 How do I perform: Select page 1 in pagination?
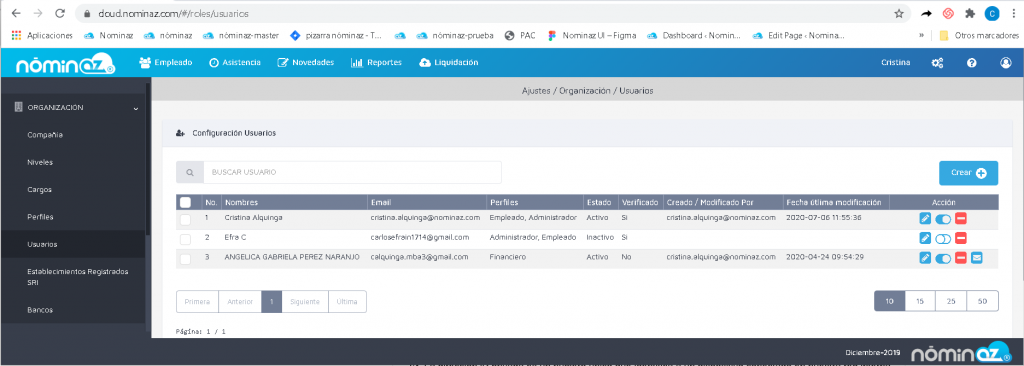[272, 302]
